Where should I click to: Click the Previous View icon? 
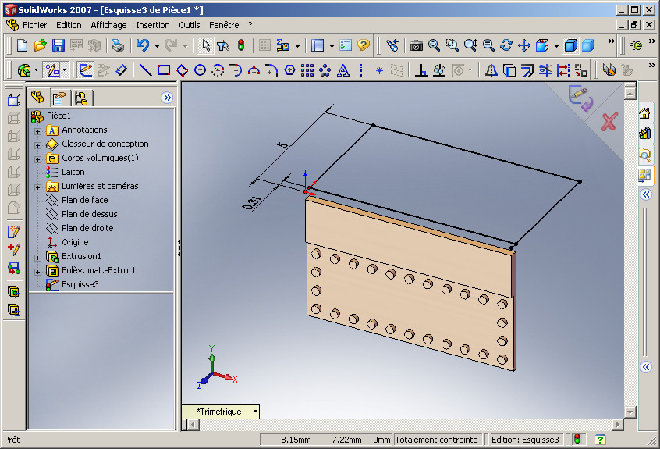click(392, 45)
